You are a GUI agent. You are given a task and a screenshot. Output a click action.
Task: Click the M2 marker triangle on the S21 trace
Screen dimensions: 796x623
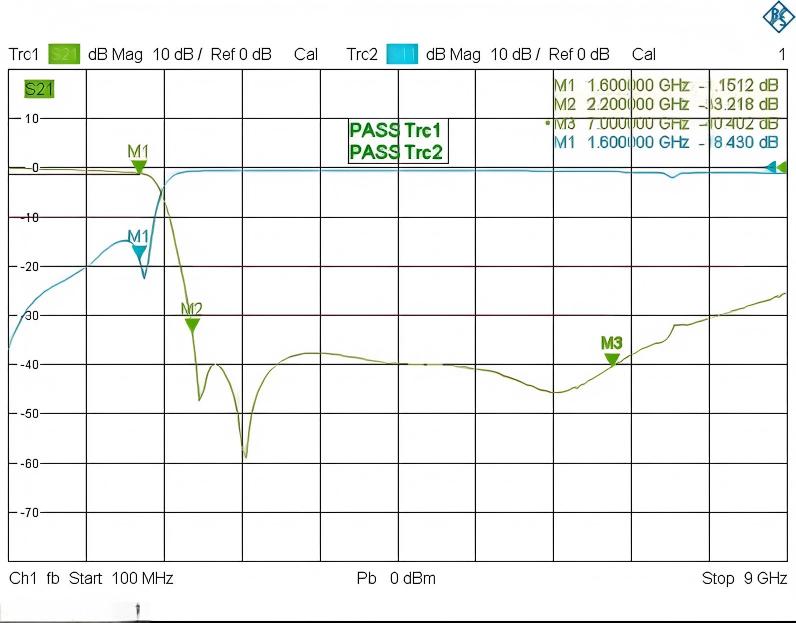[192, 324]
